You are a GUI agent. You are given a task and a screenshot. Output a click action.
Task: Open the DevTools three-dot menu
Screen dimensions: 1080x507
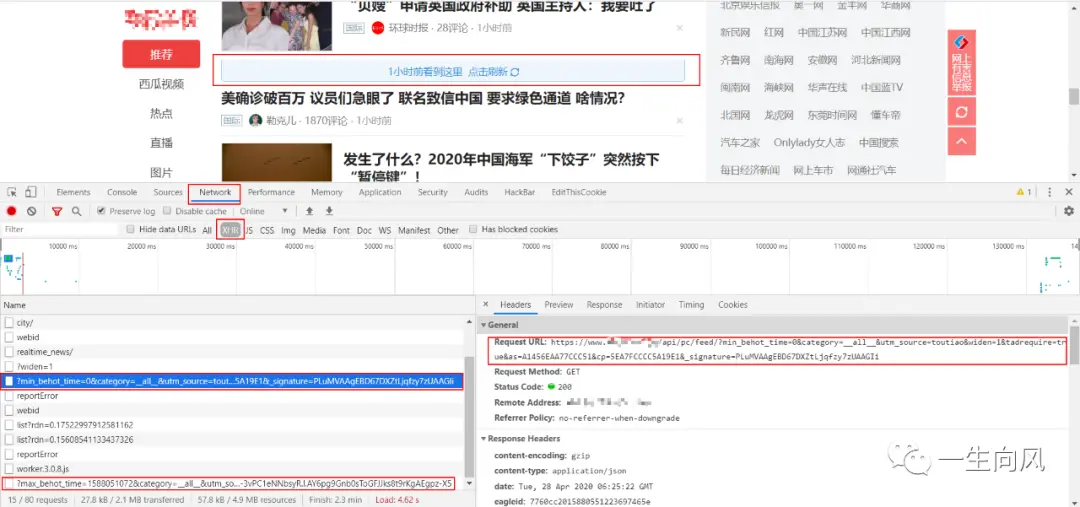click(1050, 192)
